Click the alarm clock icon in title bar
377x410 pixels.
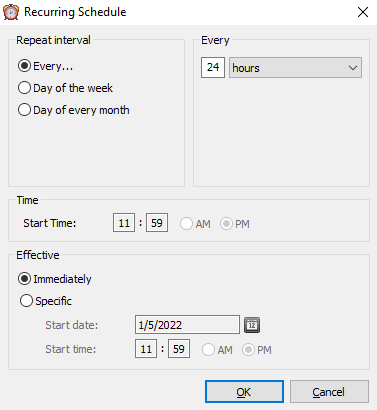[11, 12]
